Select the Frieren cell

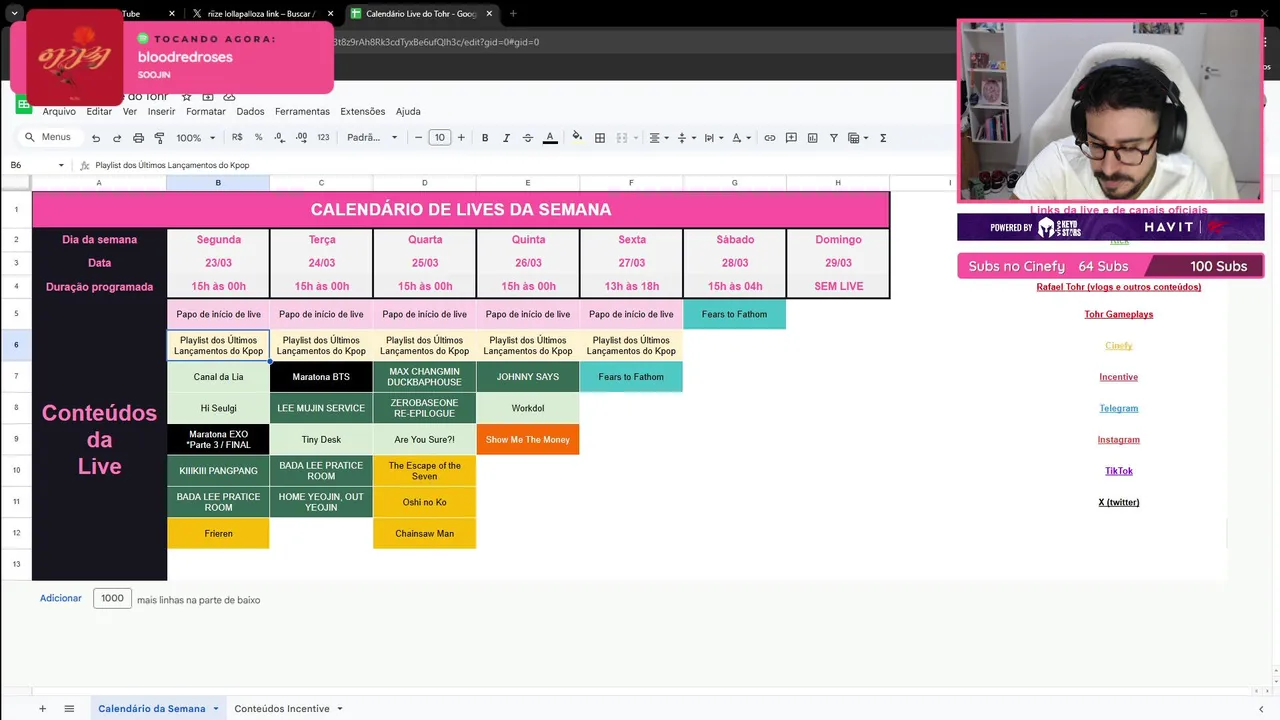tap(218, 533)
